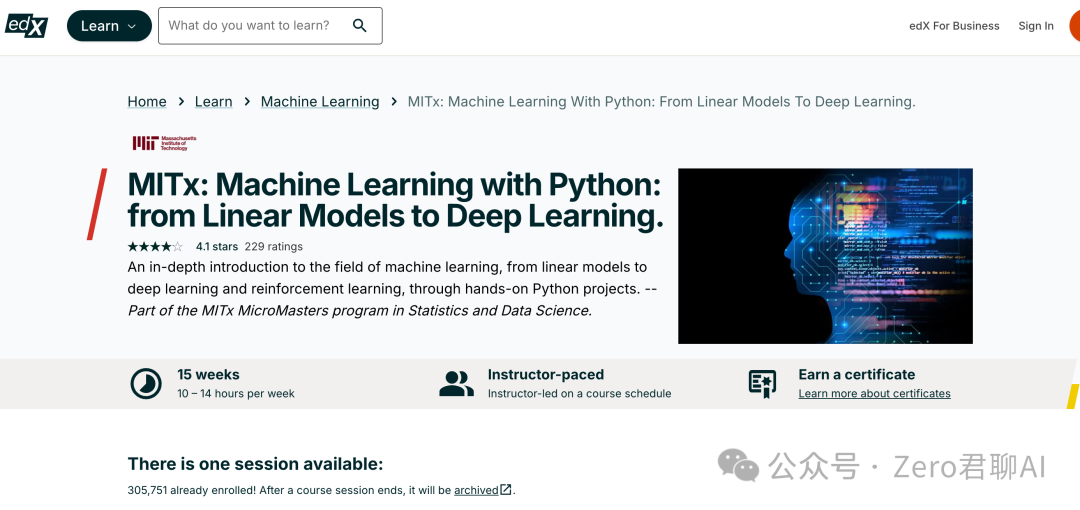Click the AI course thumbnail image
Image resolution: width=1080 pixels, height=510 pixels.
click(825, 256)
